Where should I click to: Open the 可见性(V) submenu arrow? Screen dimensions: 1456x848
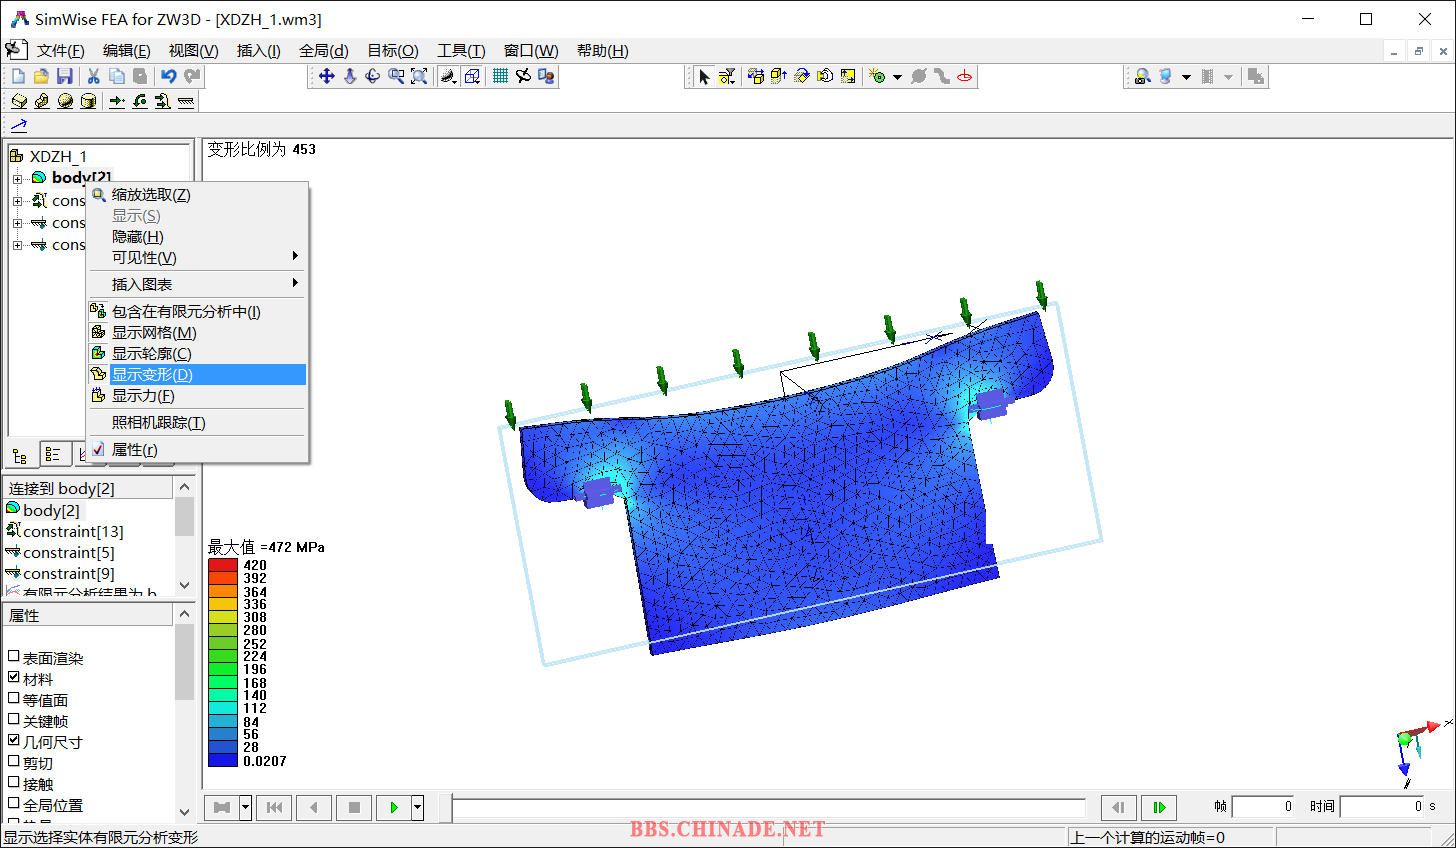[x=295, y=257]
